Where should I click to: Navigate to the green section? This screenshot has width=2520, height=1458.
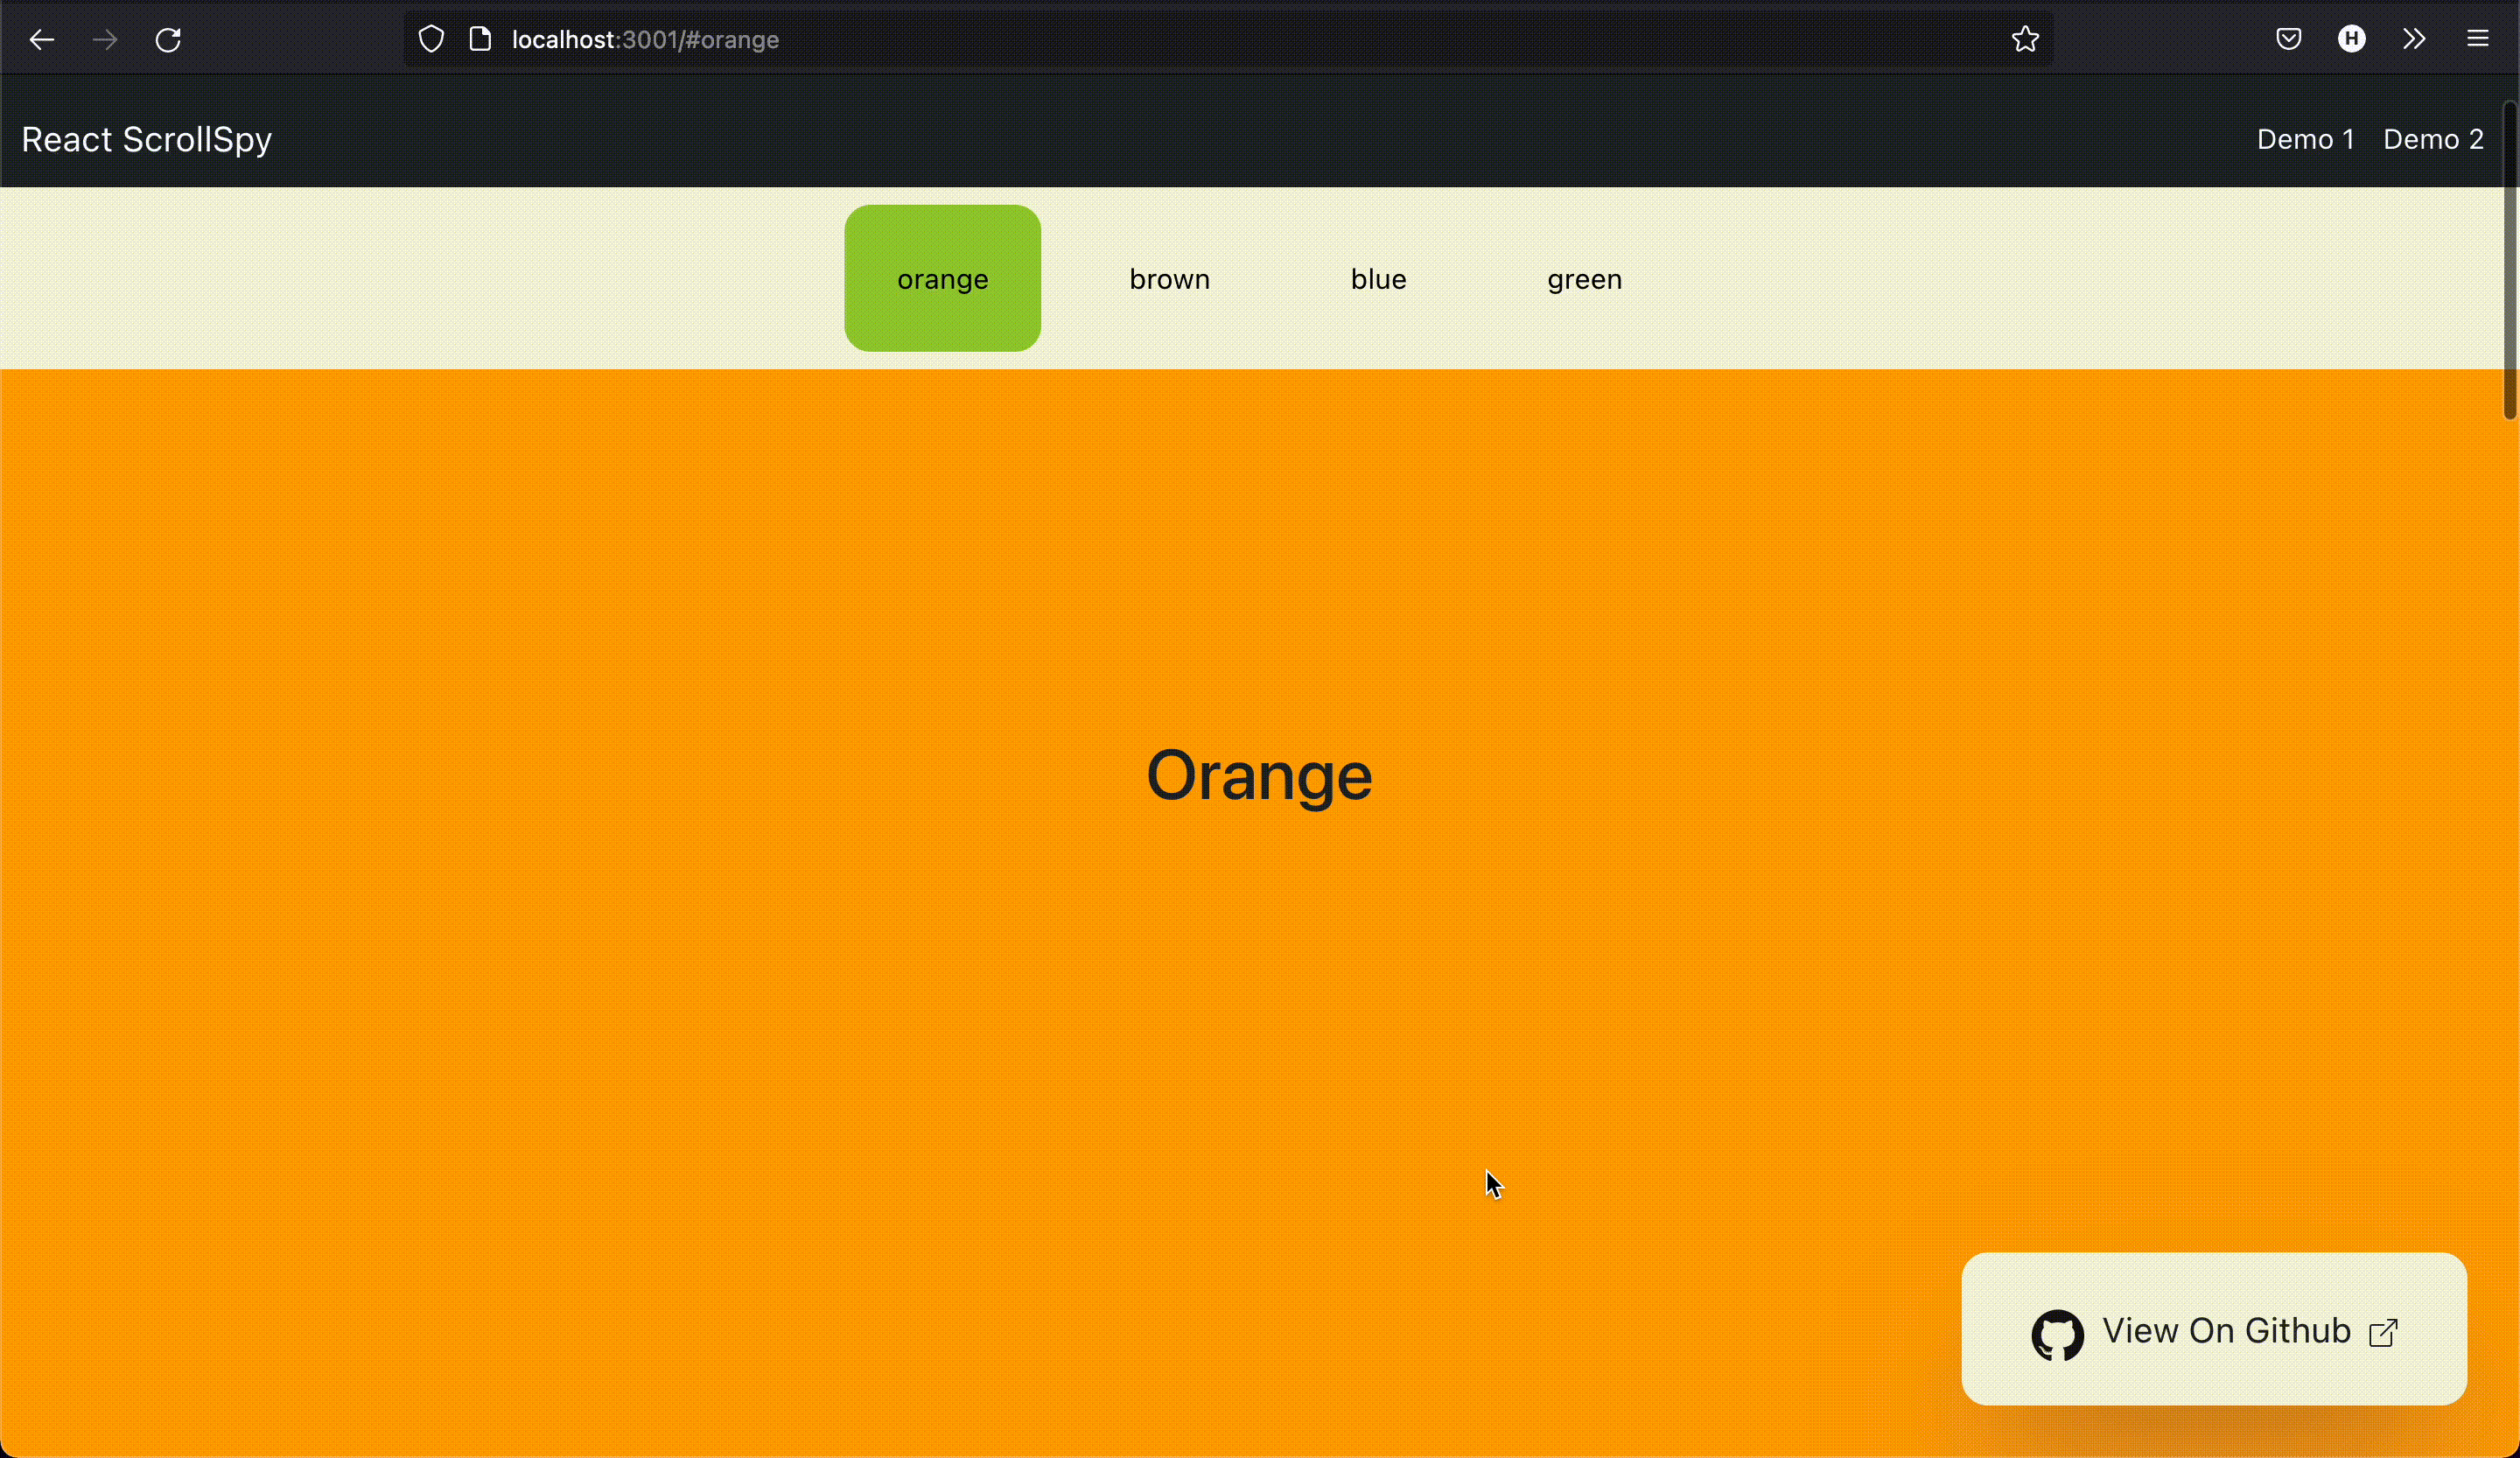click(x=1584, y=279)
